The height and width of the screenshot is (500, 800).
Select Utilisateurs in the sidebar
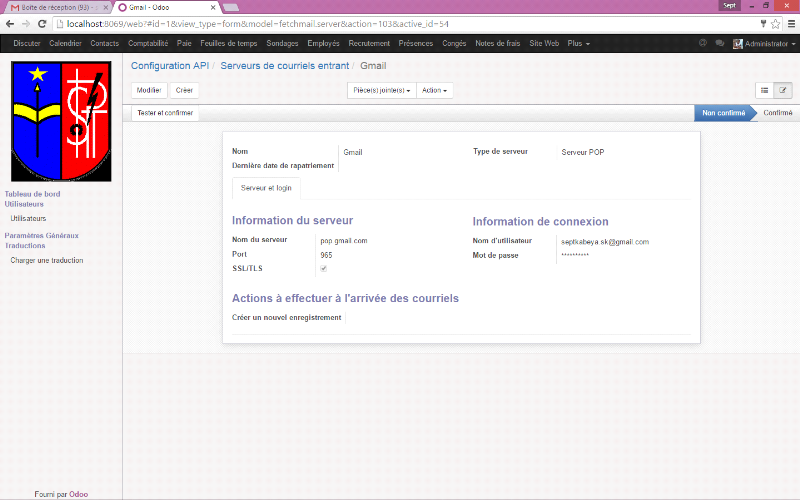point(28,217)
